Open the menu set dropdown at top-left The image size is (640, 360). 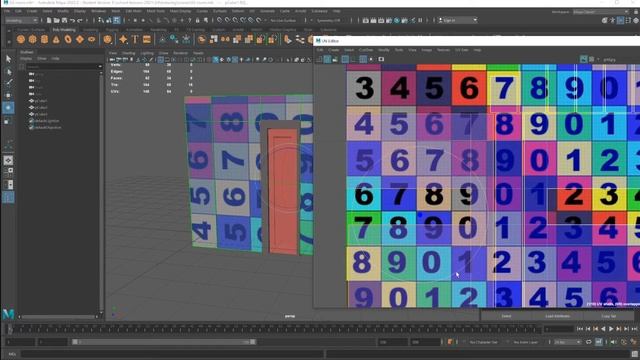pyautogui.click(x=21, y=20)
